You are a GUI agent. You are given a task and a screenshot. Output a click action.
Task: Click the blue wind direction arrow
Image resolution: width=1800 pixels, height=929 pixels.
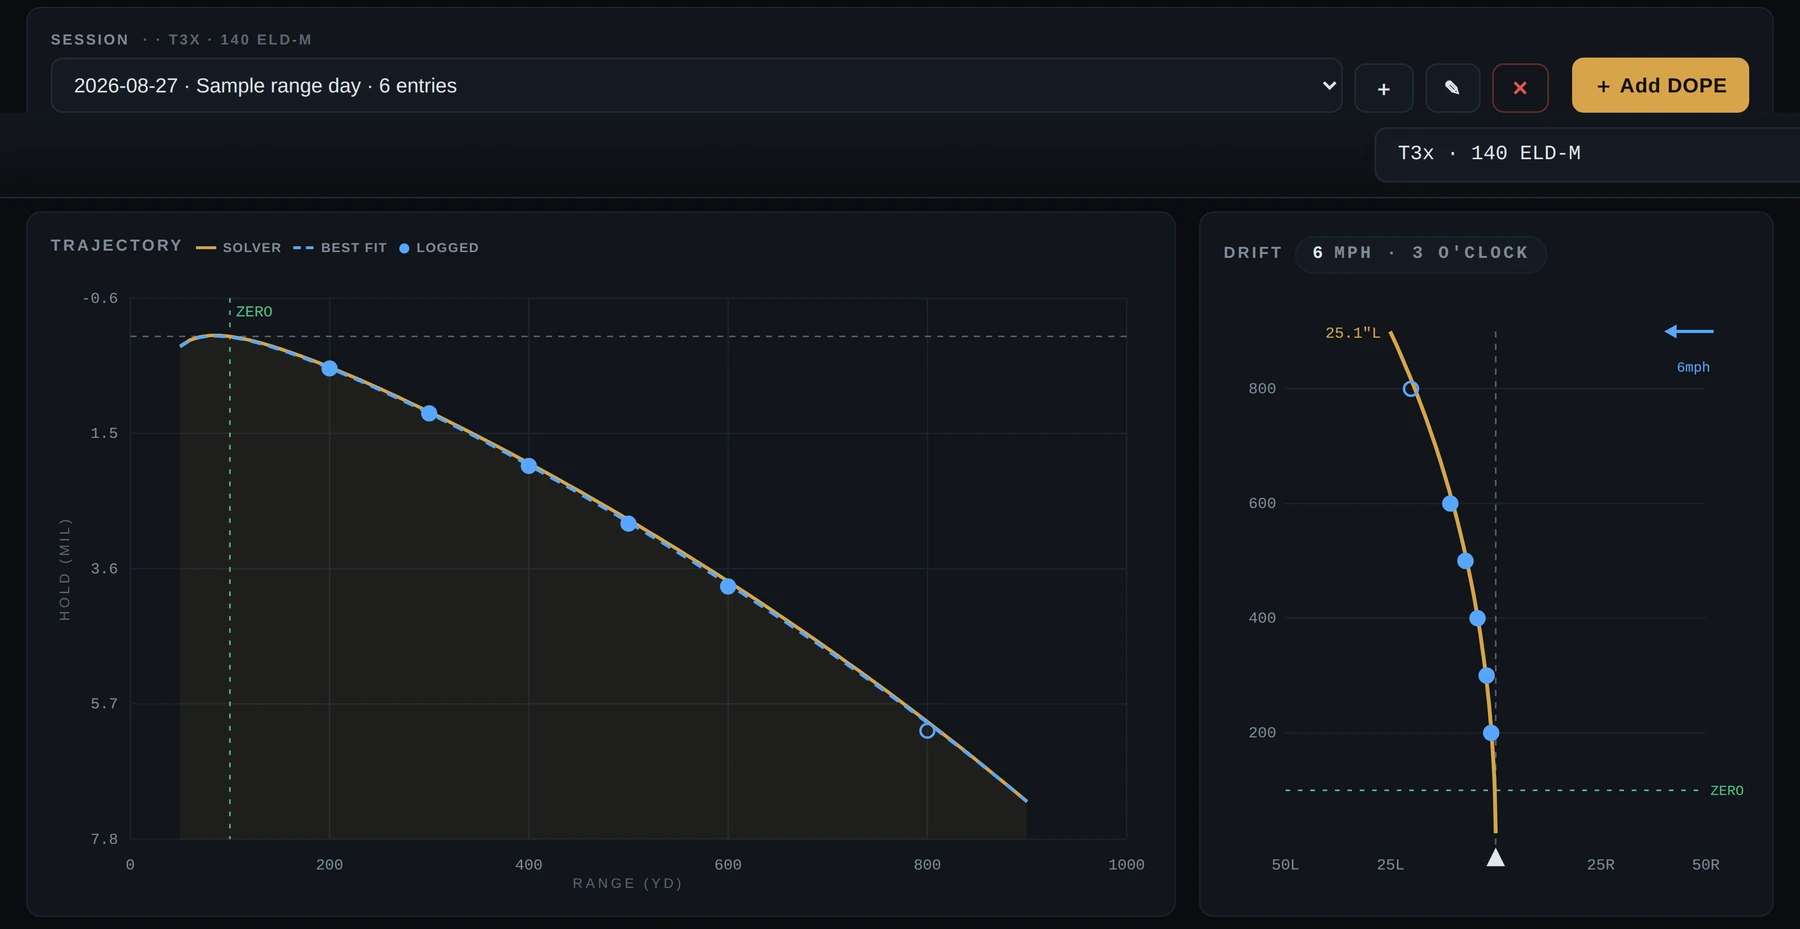pos(1689,331)
